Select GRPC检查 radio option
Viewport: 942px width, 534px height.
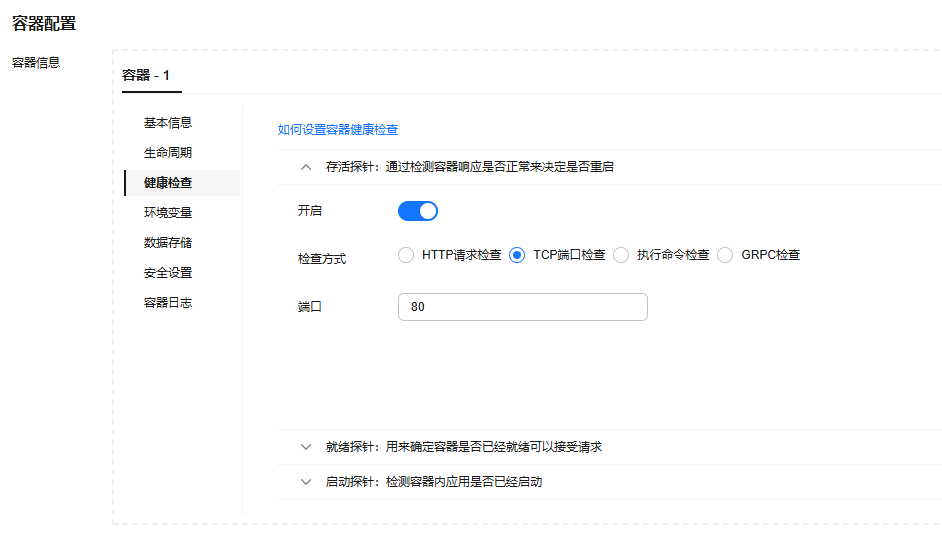725,255
